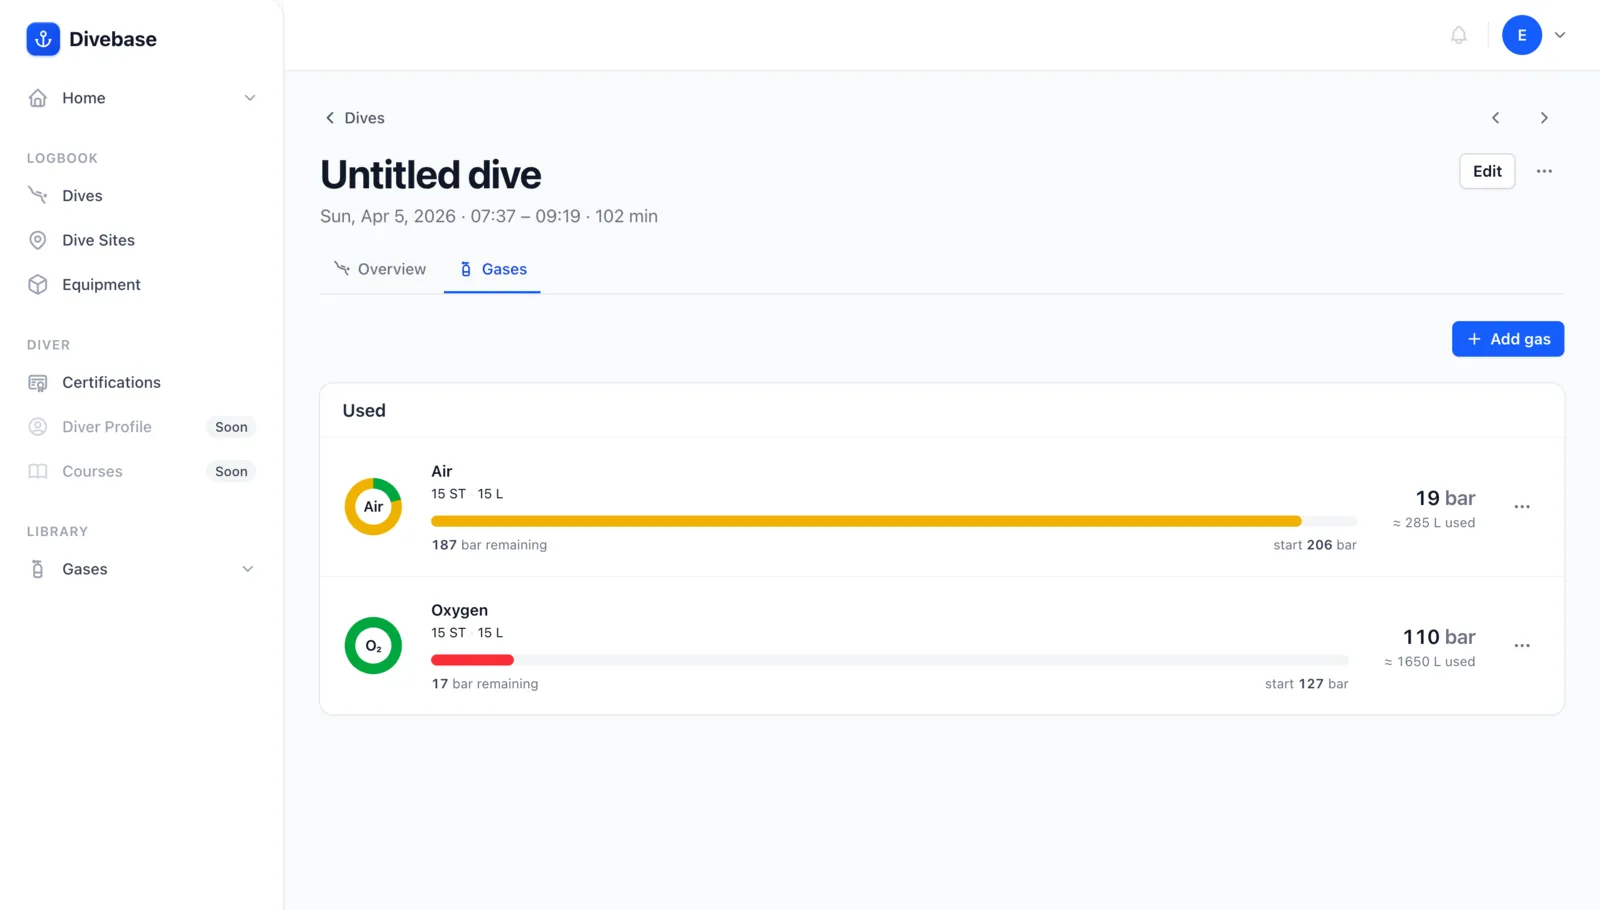The height and width of the screenshot is (910, 1600).
Task: Click the Equipment cube icon
Action: tap(38, 285)
